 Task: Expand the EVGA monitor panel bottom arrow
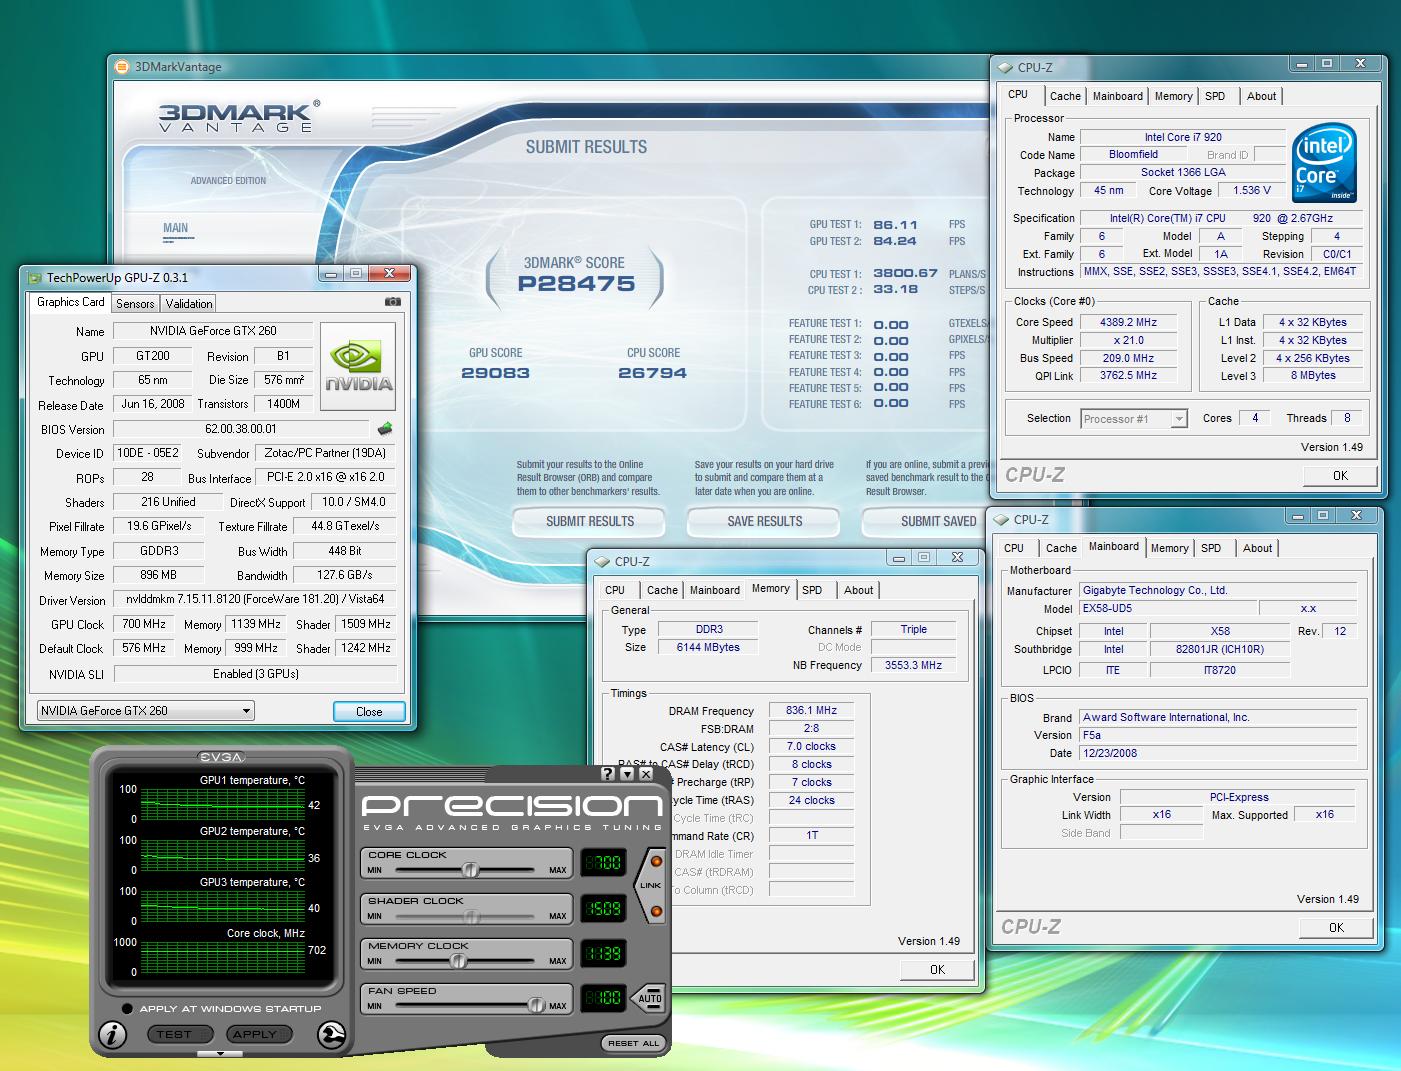pyautogui.click(x=221, y=1053)
